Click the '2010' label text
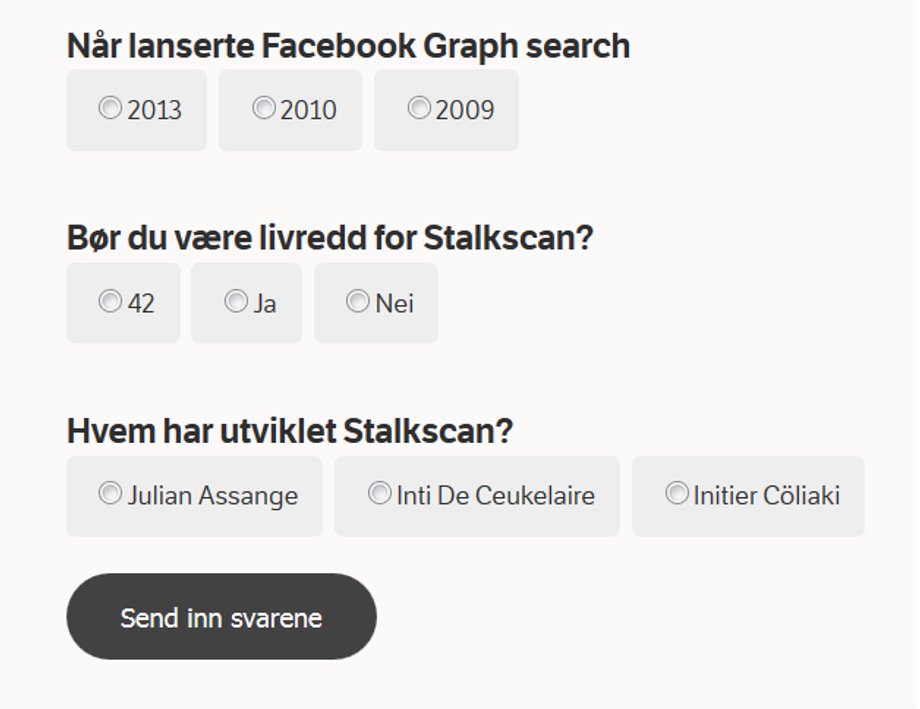The height and width of the screenshot is (709, 920). [308, 110]
